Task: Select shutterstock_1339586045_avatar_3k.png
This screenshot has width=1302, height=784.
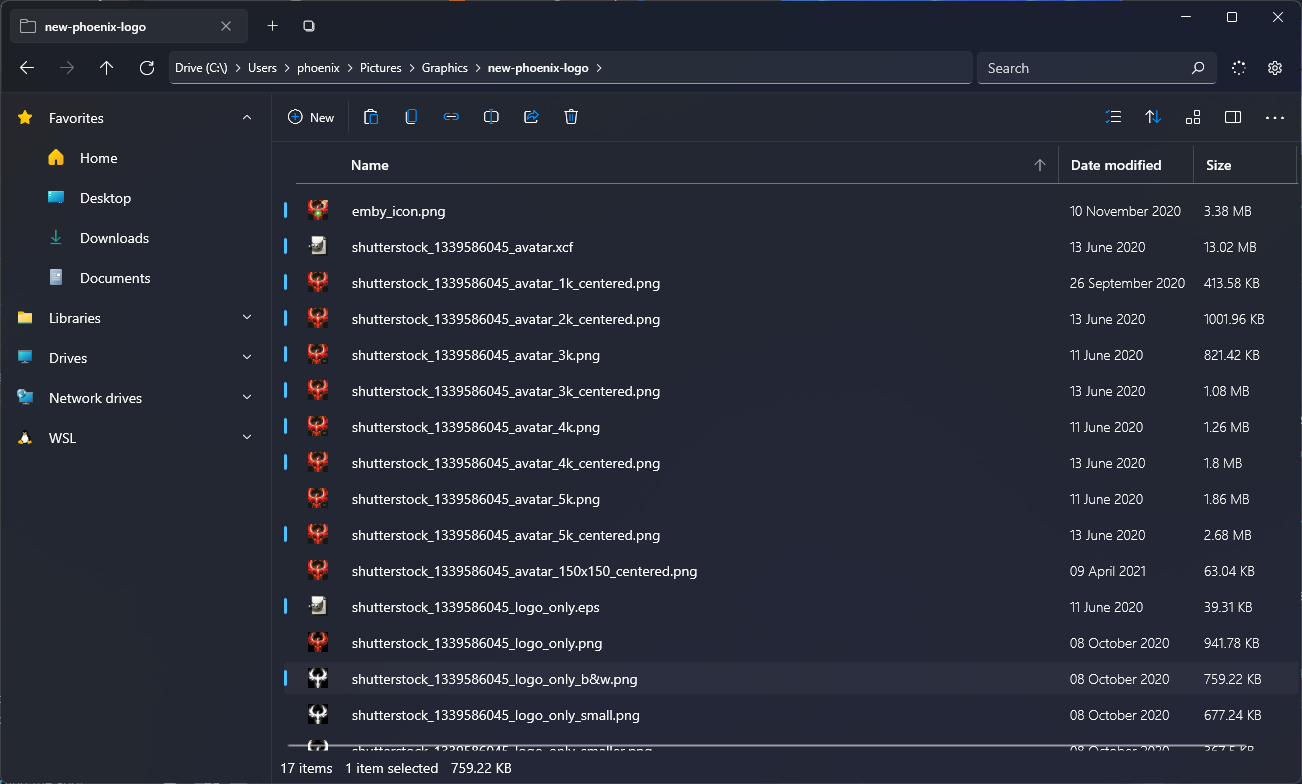Action: click(790, 355)
